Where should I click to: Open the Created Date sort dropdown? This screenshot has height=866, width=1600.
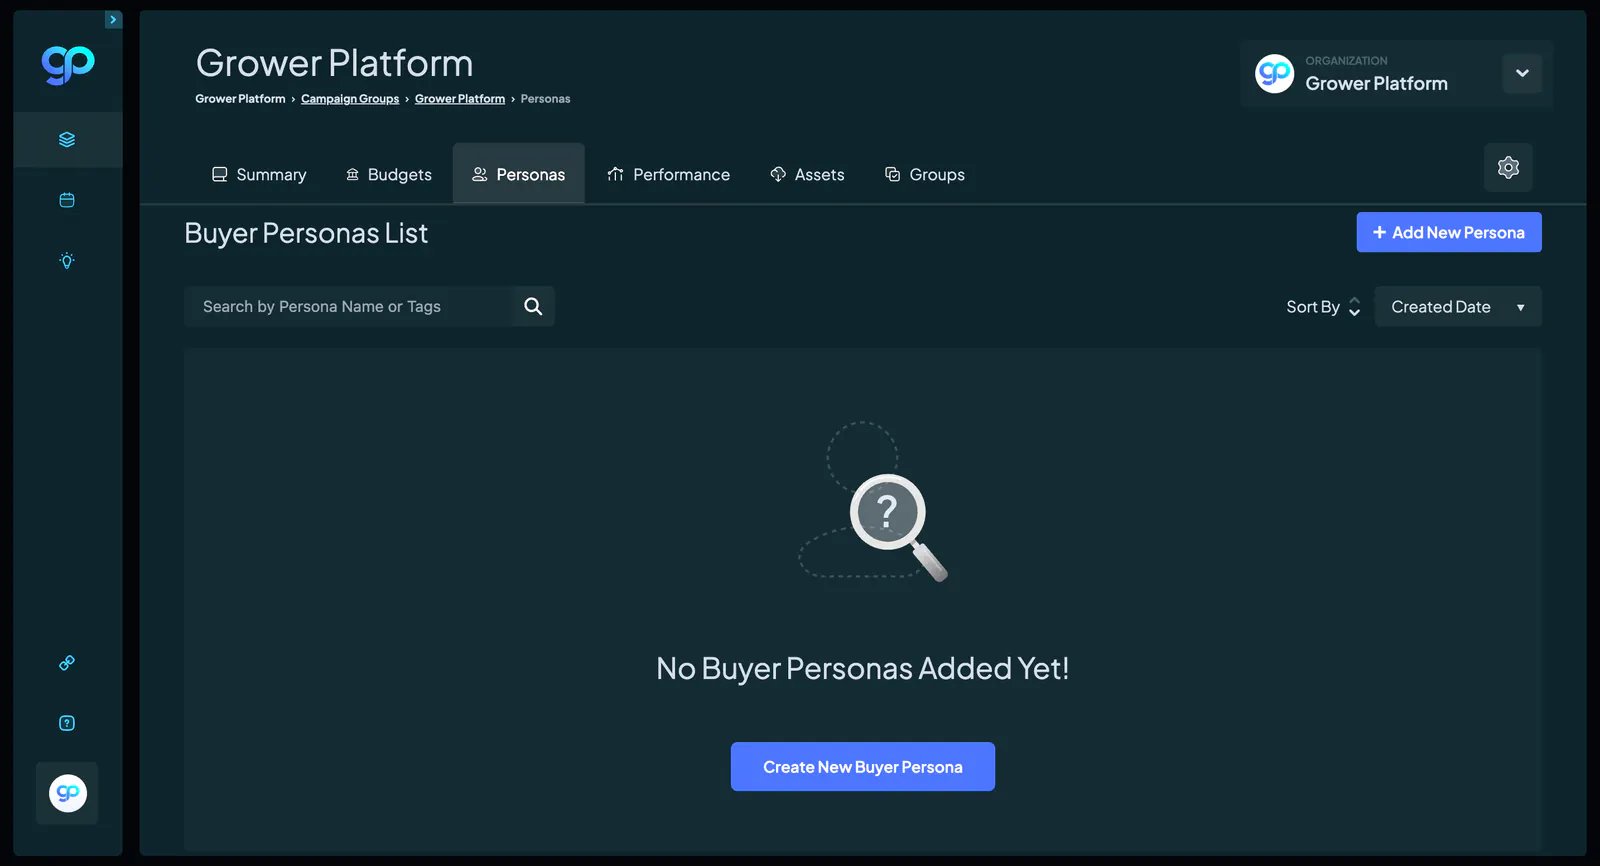tap(1458, 307)
